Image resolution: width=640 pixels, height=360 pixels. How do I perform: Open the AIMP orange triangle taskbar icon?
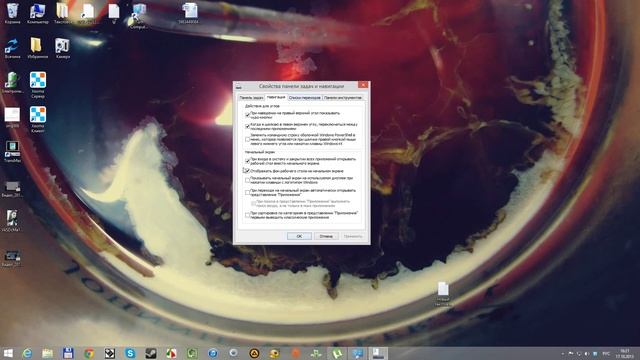coord(254,353)
